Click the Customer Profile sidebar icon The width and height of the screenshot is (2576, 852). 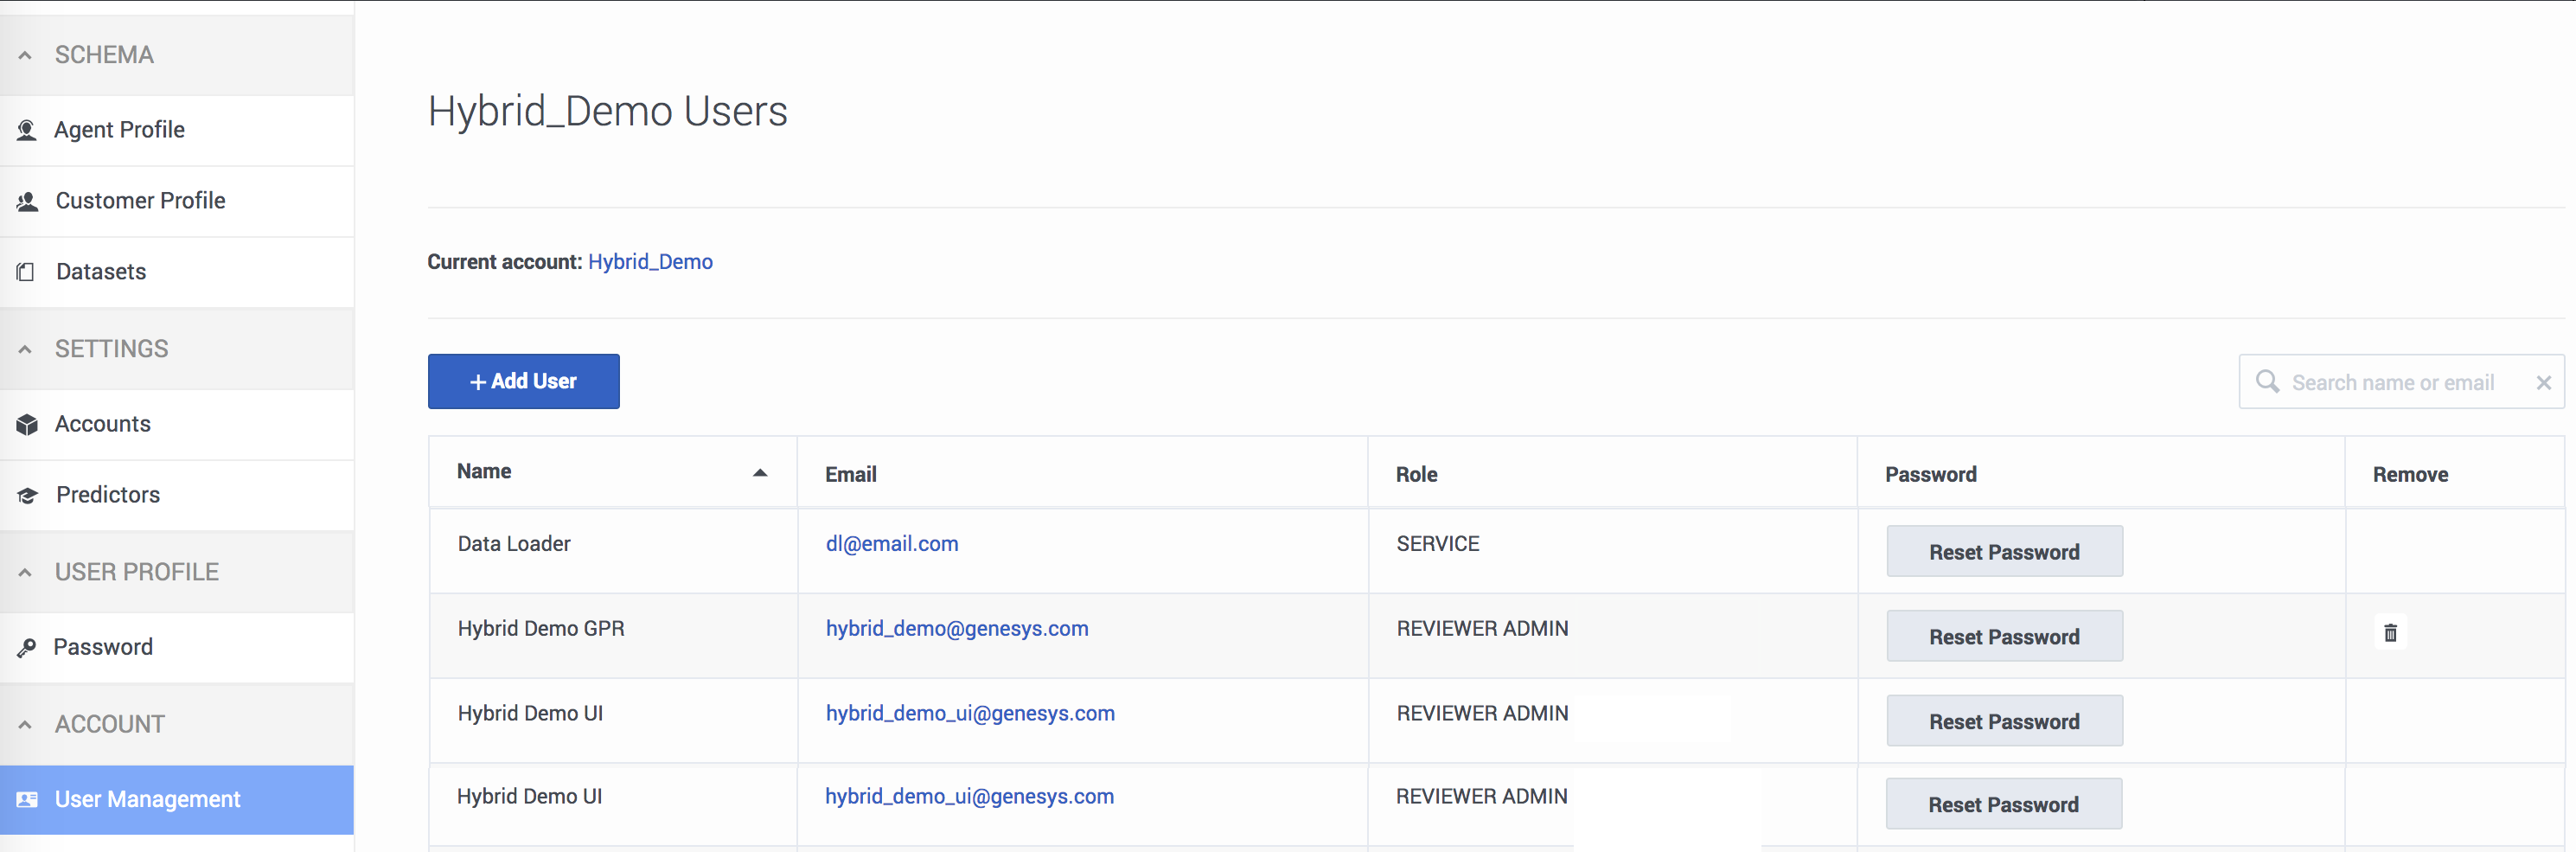pos(27,201)
